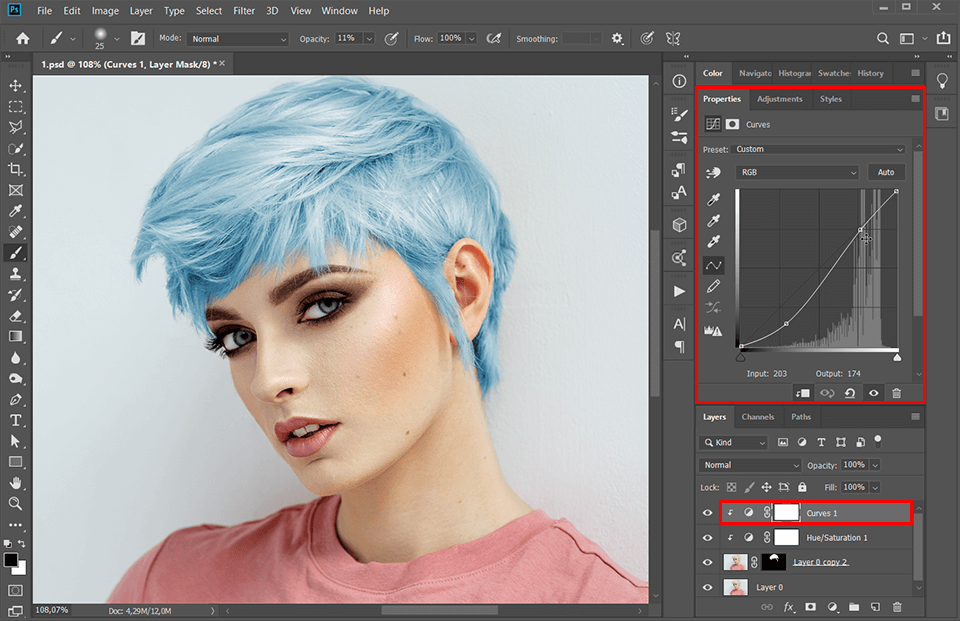The image size is (960, 621).
Task: Activate the Type tool
Action: (x=15, y=420)
